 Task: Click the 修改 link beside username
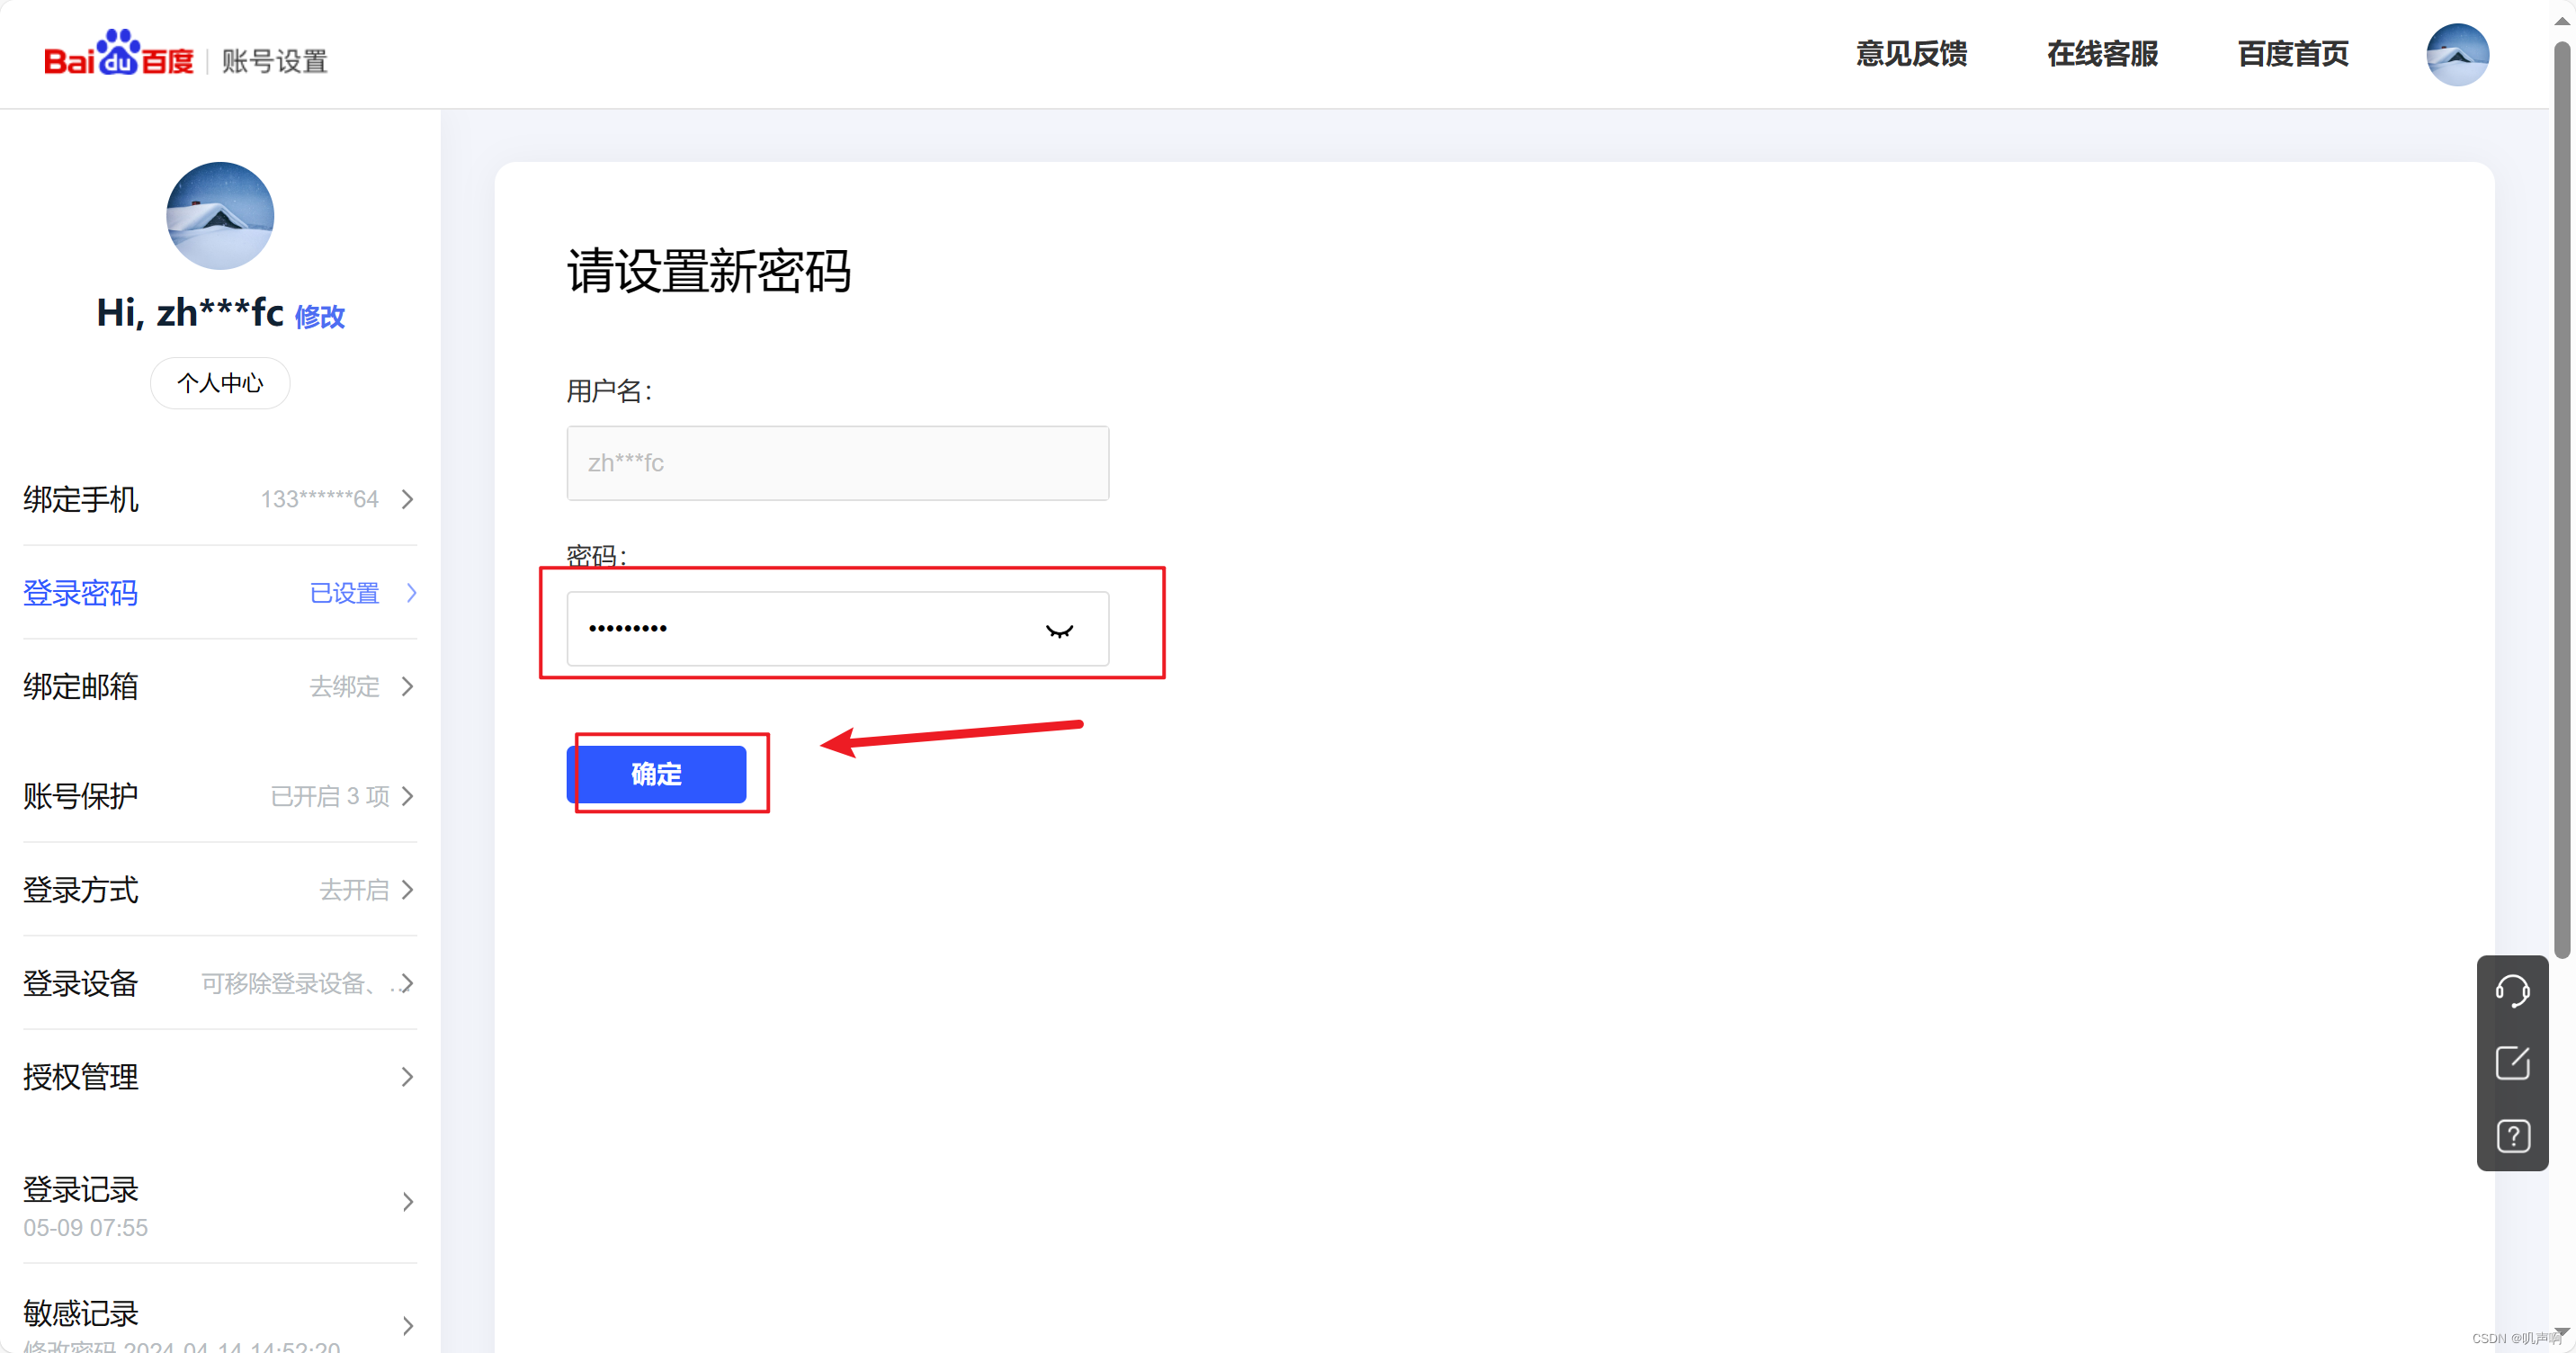pyautogui.click(x=319, y=317)
